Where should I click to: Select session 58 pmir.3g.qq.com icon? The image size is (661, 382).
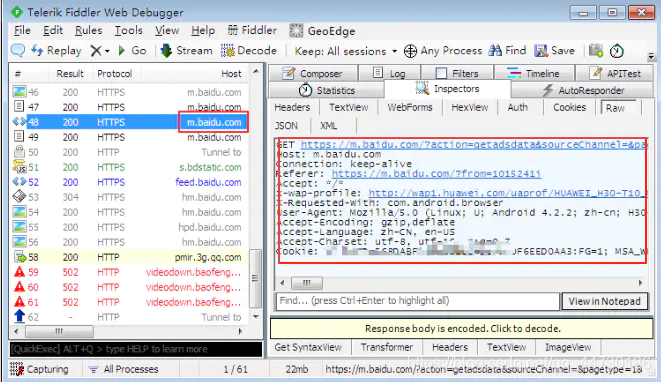point(19,257)
